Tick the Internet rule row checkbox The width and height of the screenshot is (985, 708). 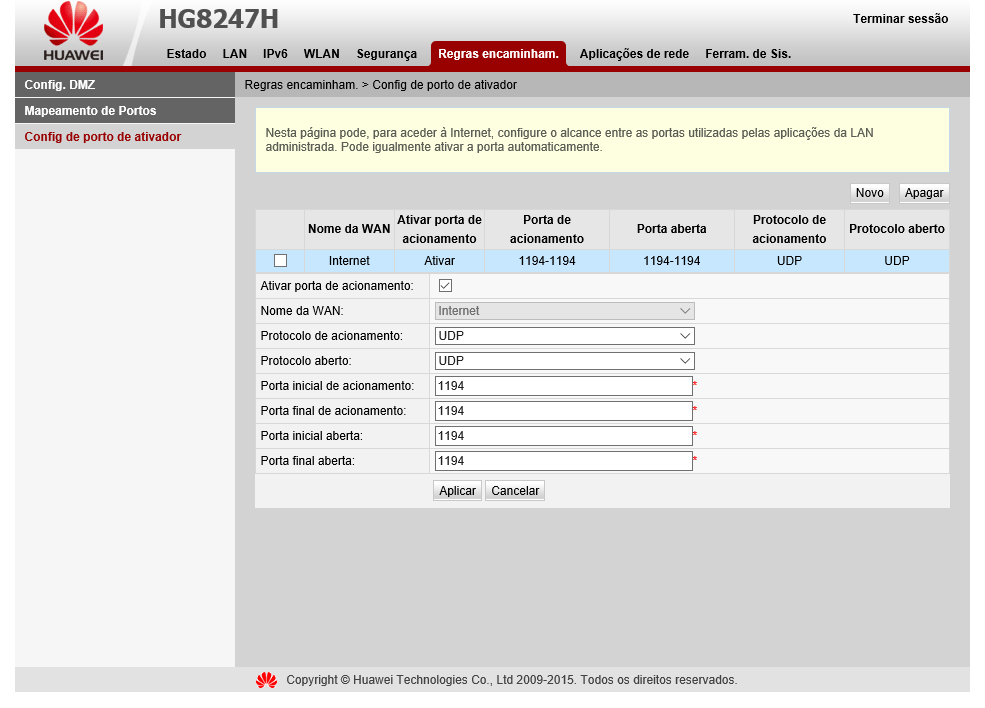[280, 261]
